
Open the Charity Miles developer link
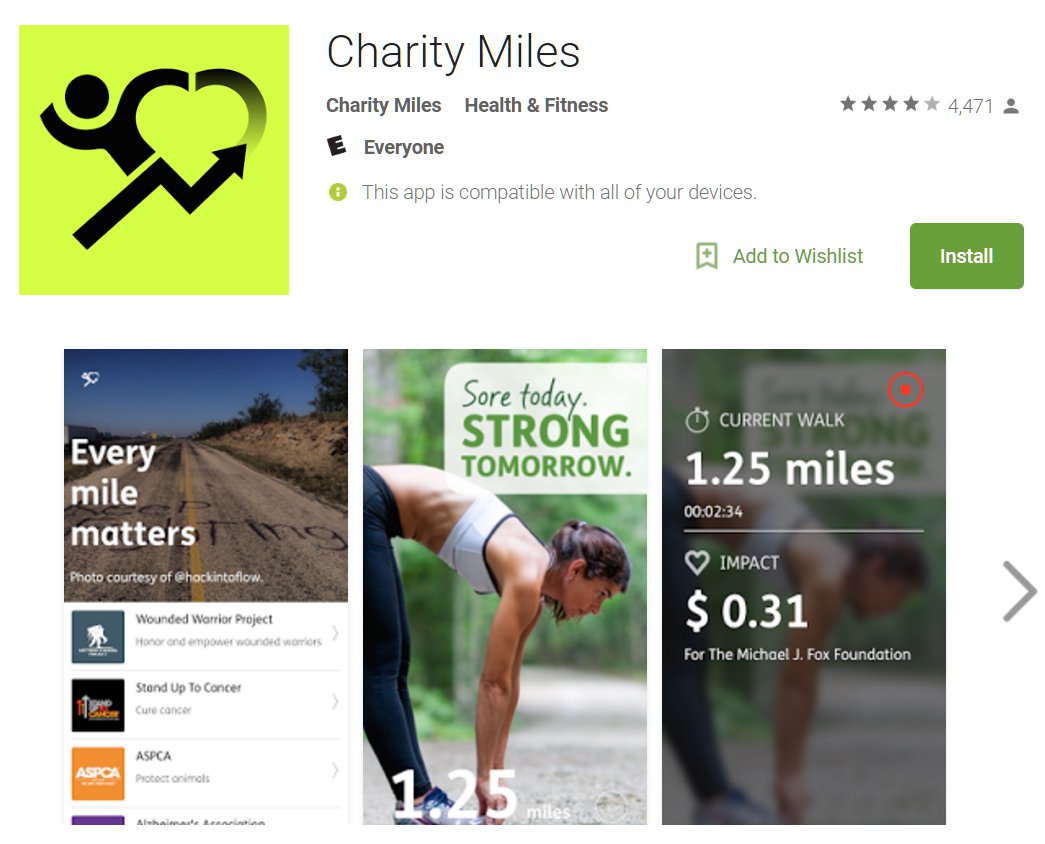(383, 105)
